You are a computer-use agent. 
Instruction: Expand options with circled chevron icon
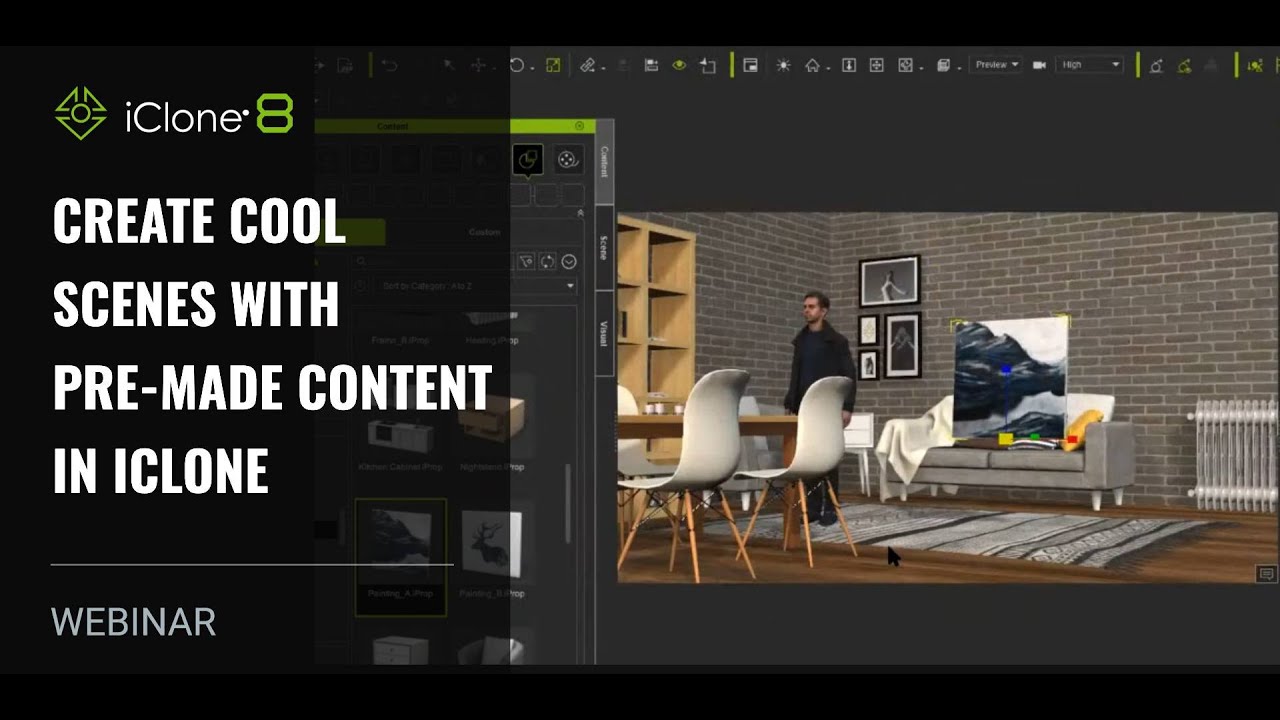569,261
